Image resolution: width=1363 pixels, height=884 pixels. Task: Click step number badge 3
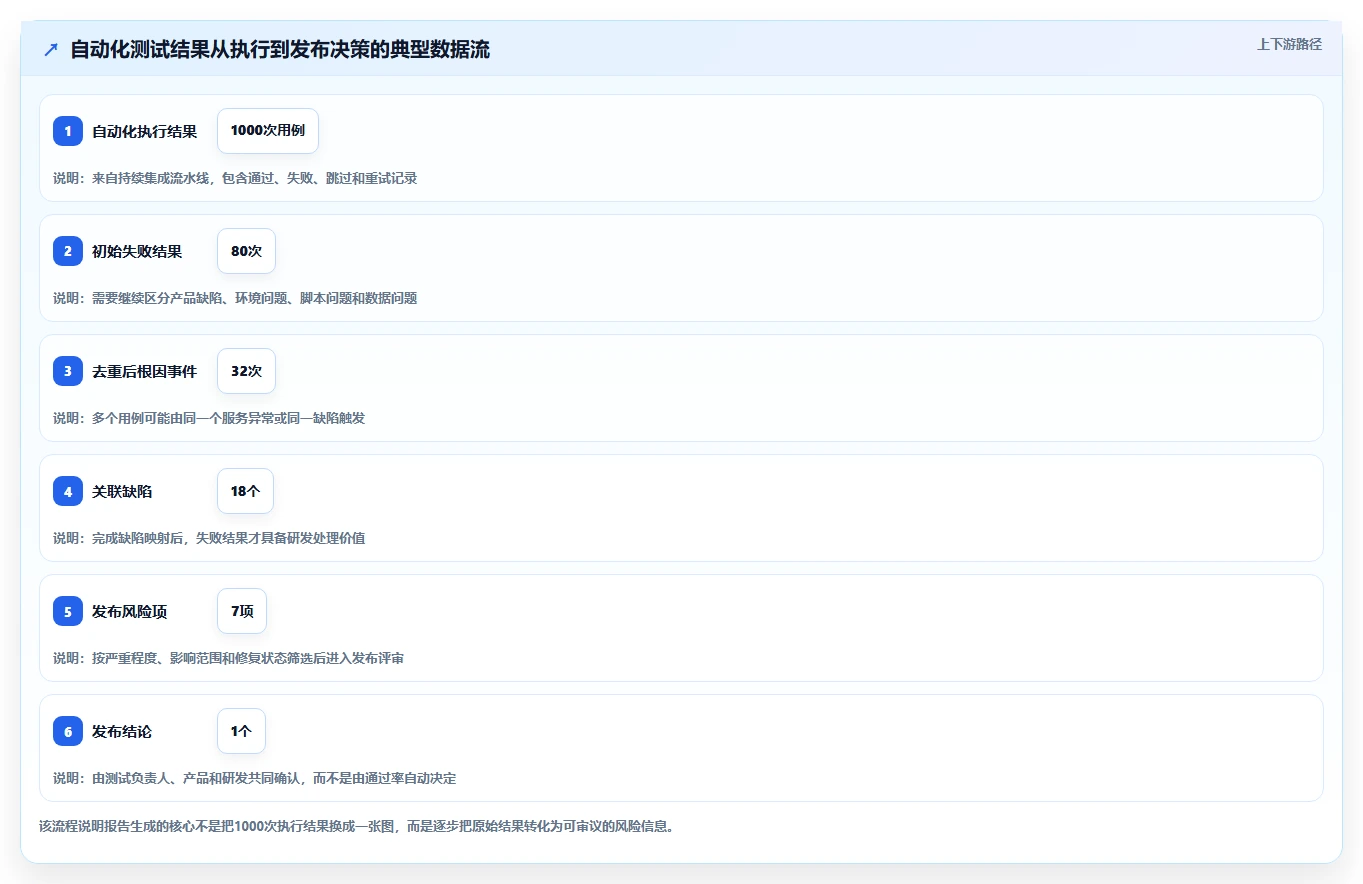click(68, 371)
